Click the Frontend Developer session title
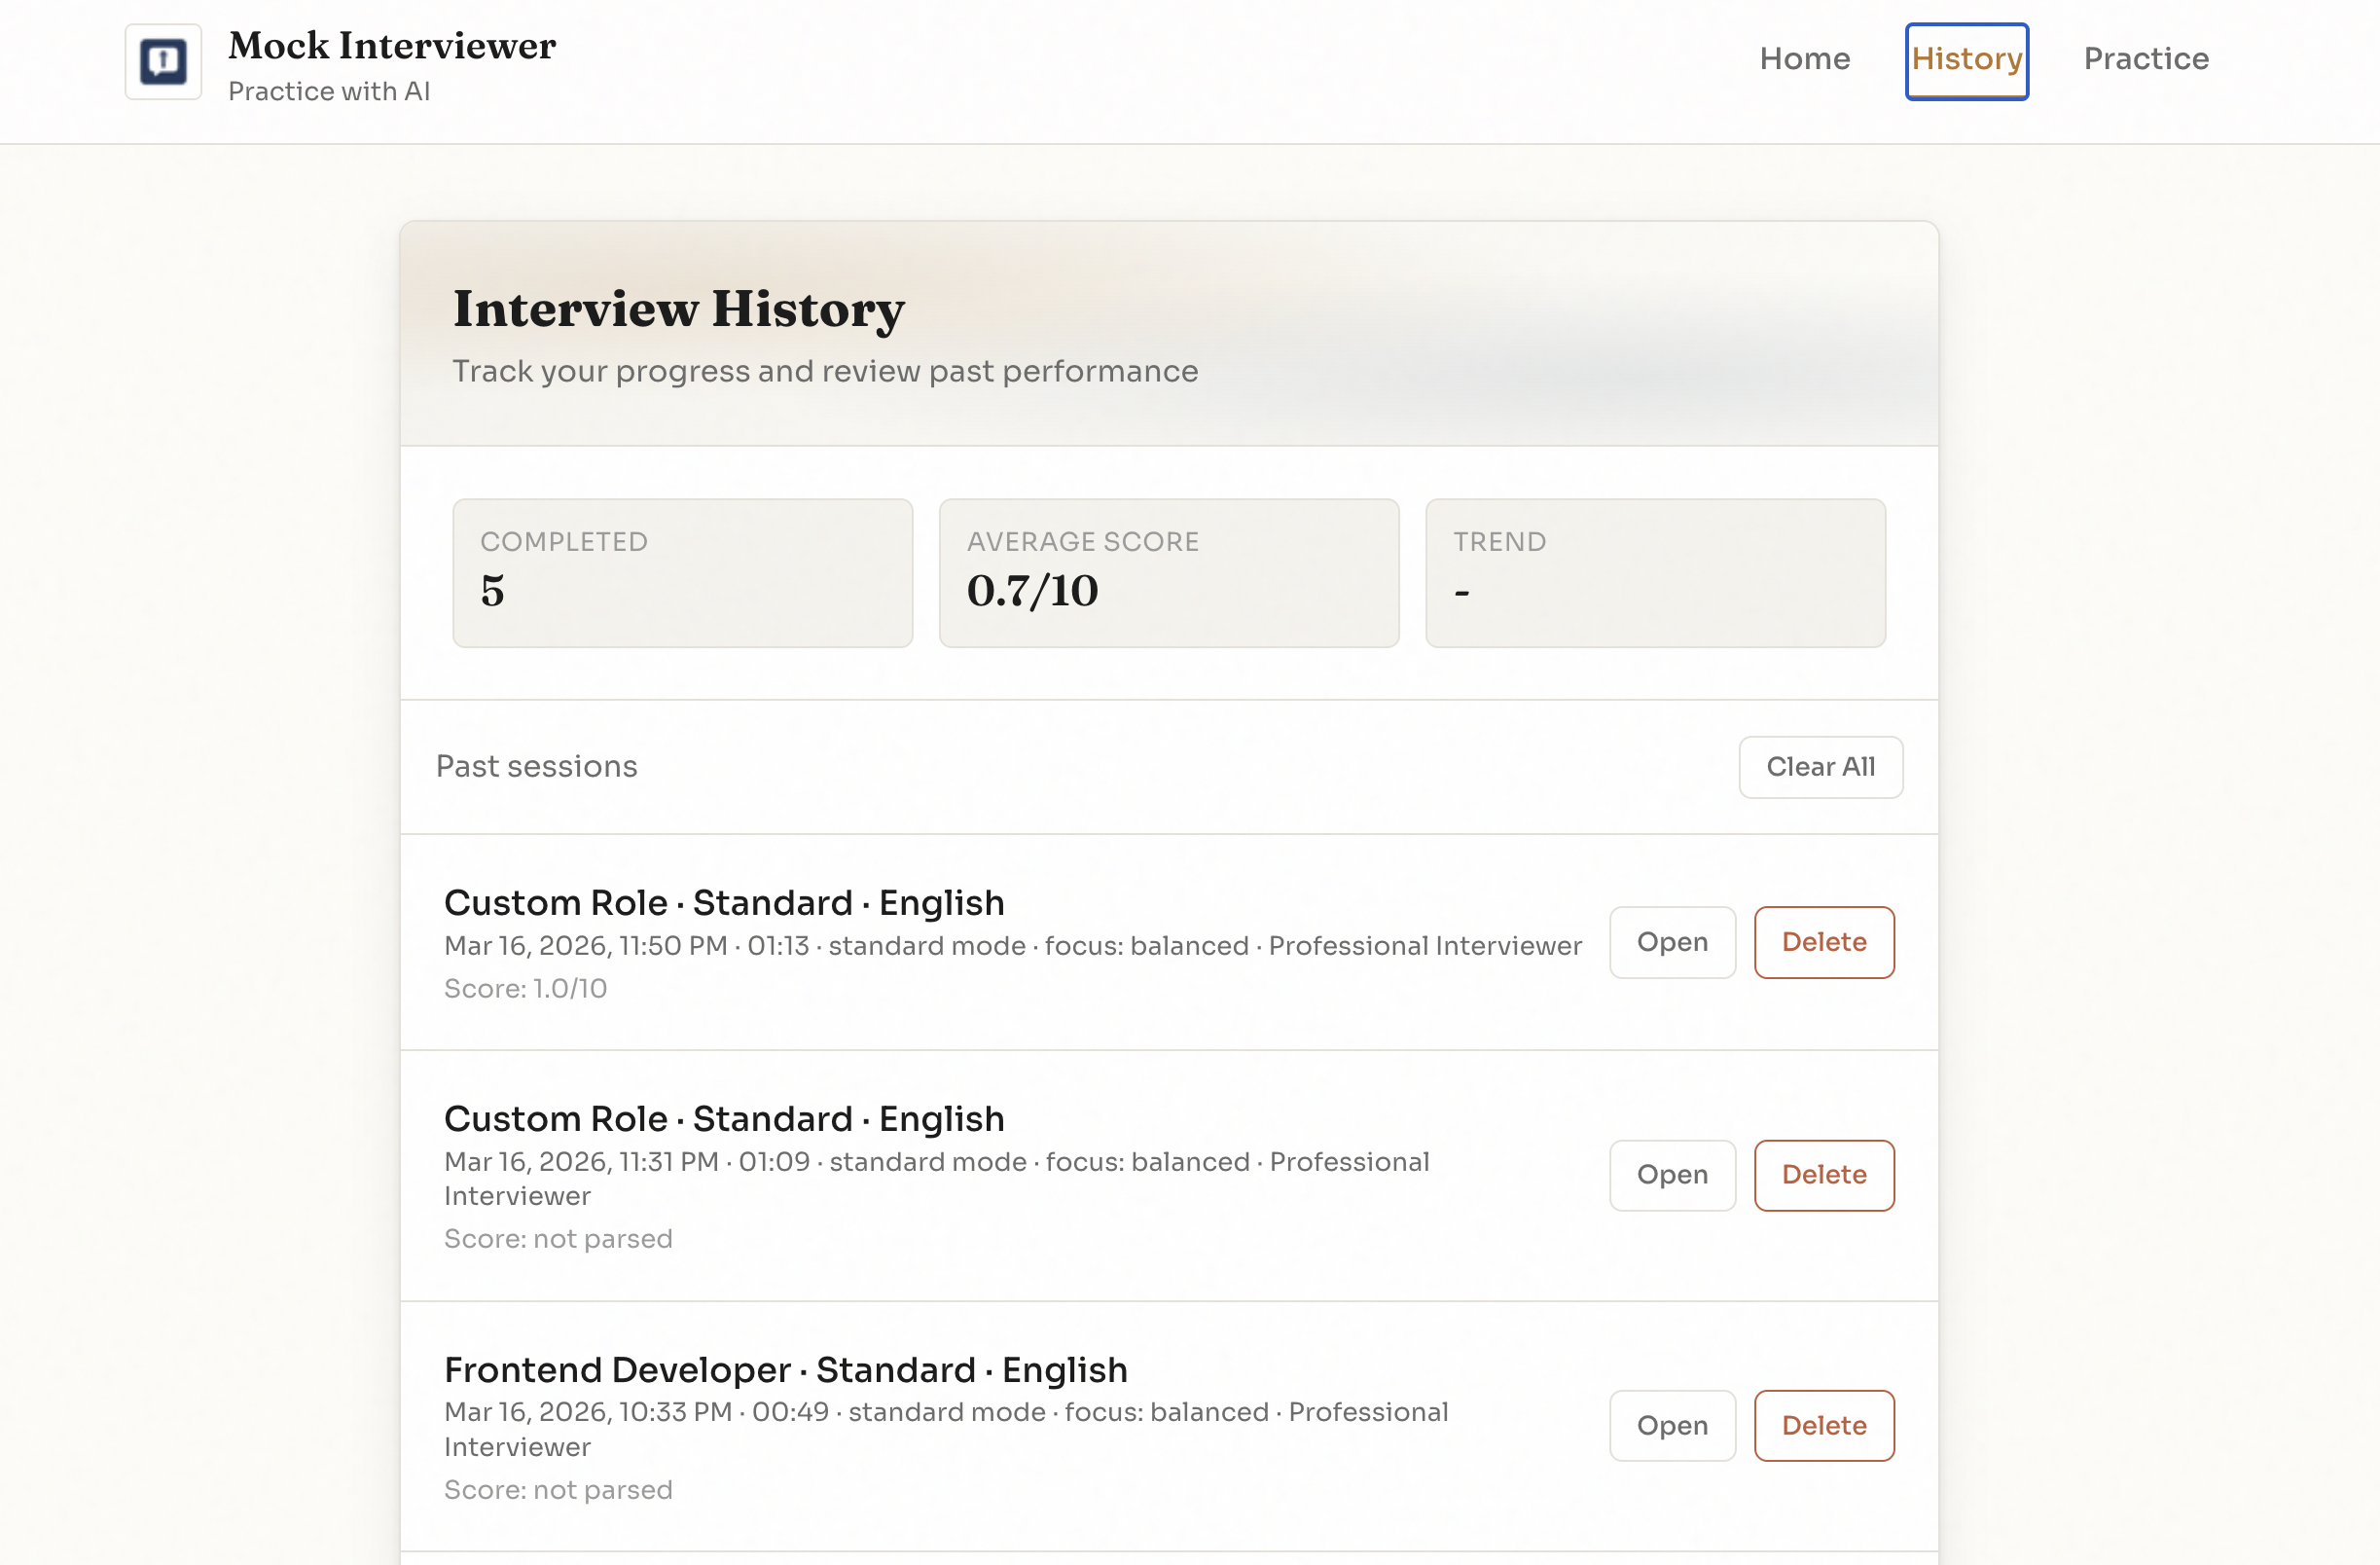The image size is (2380, 1565). click(785, 1369)
